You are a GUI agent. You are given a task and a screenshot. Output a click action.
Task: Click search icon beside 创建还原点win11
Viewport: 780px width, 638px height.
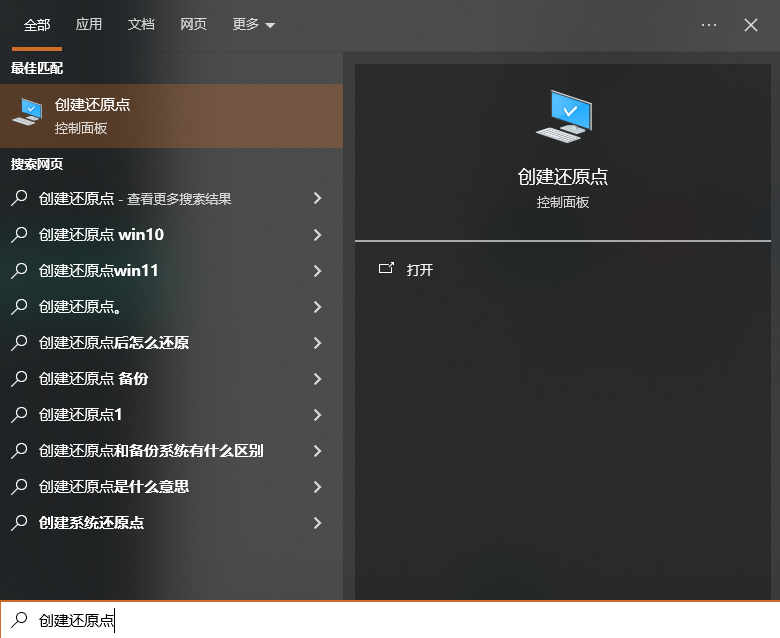coord(19,271)
